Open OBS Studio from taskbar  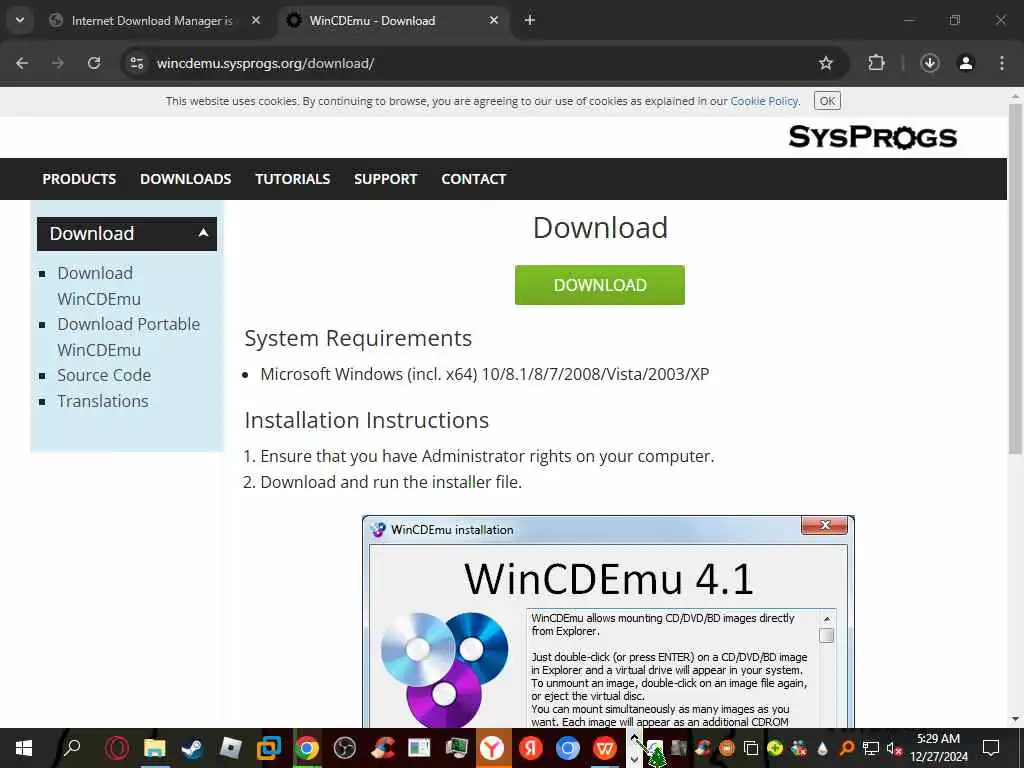(x=344, y=748)
